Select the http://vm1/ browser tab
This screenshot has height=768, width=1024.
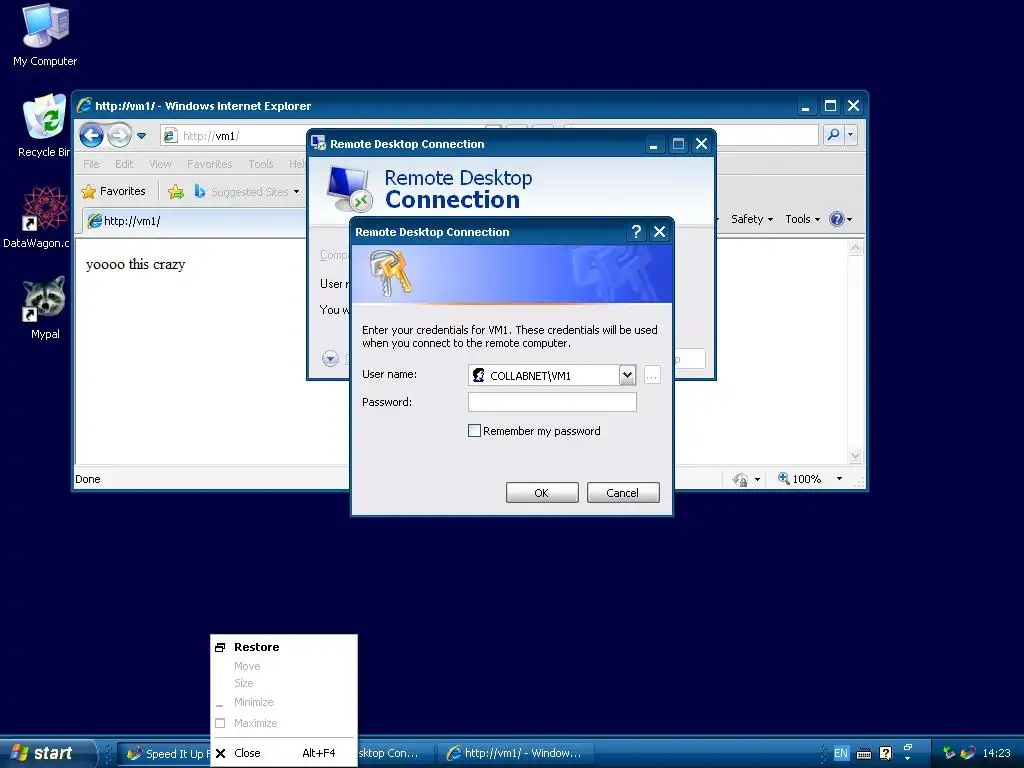click(x=196, y=221)
